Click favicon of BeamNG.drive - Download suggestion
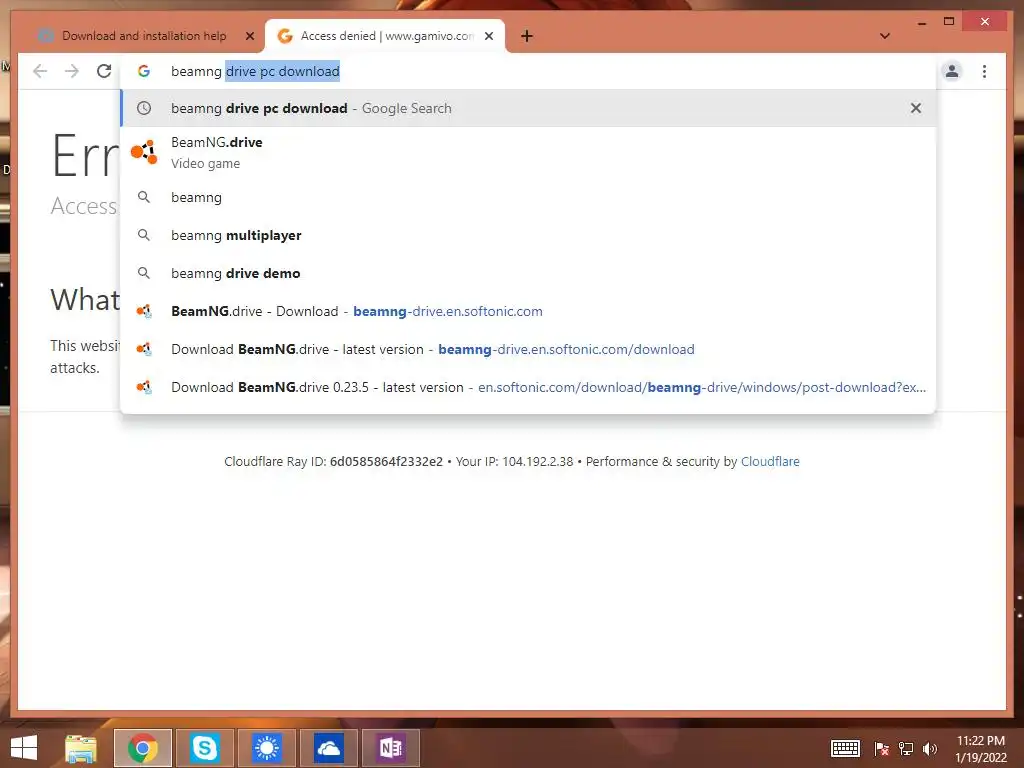Image resolution: width=1024 pixels, height=768 pixels. (x=144, y=312)
